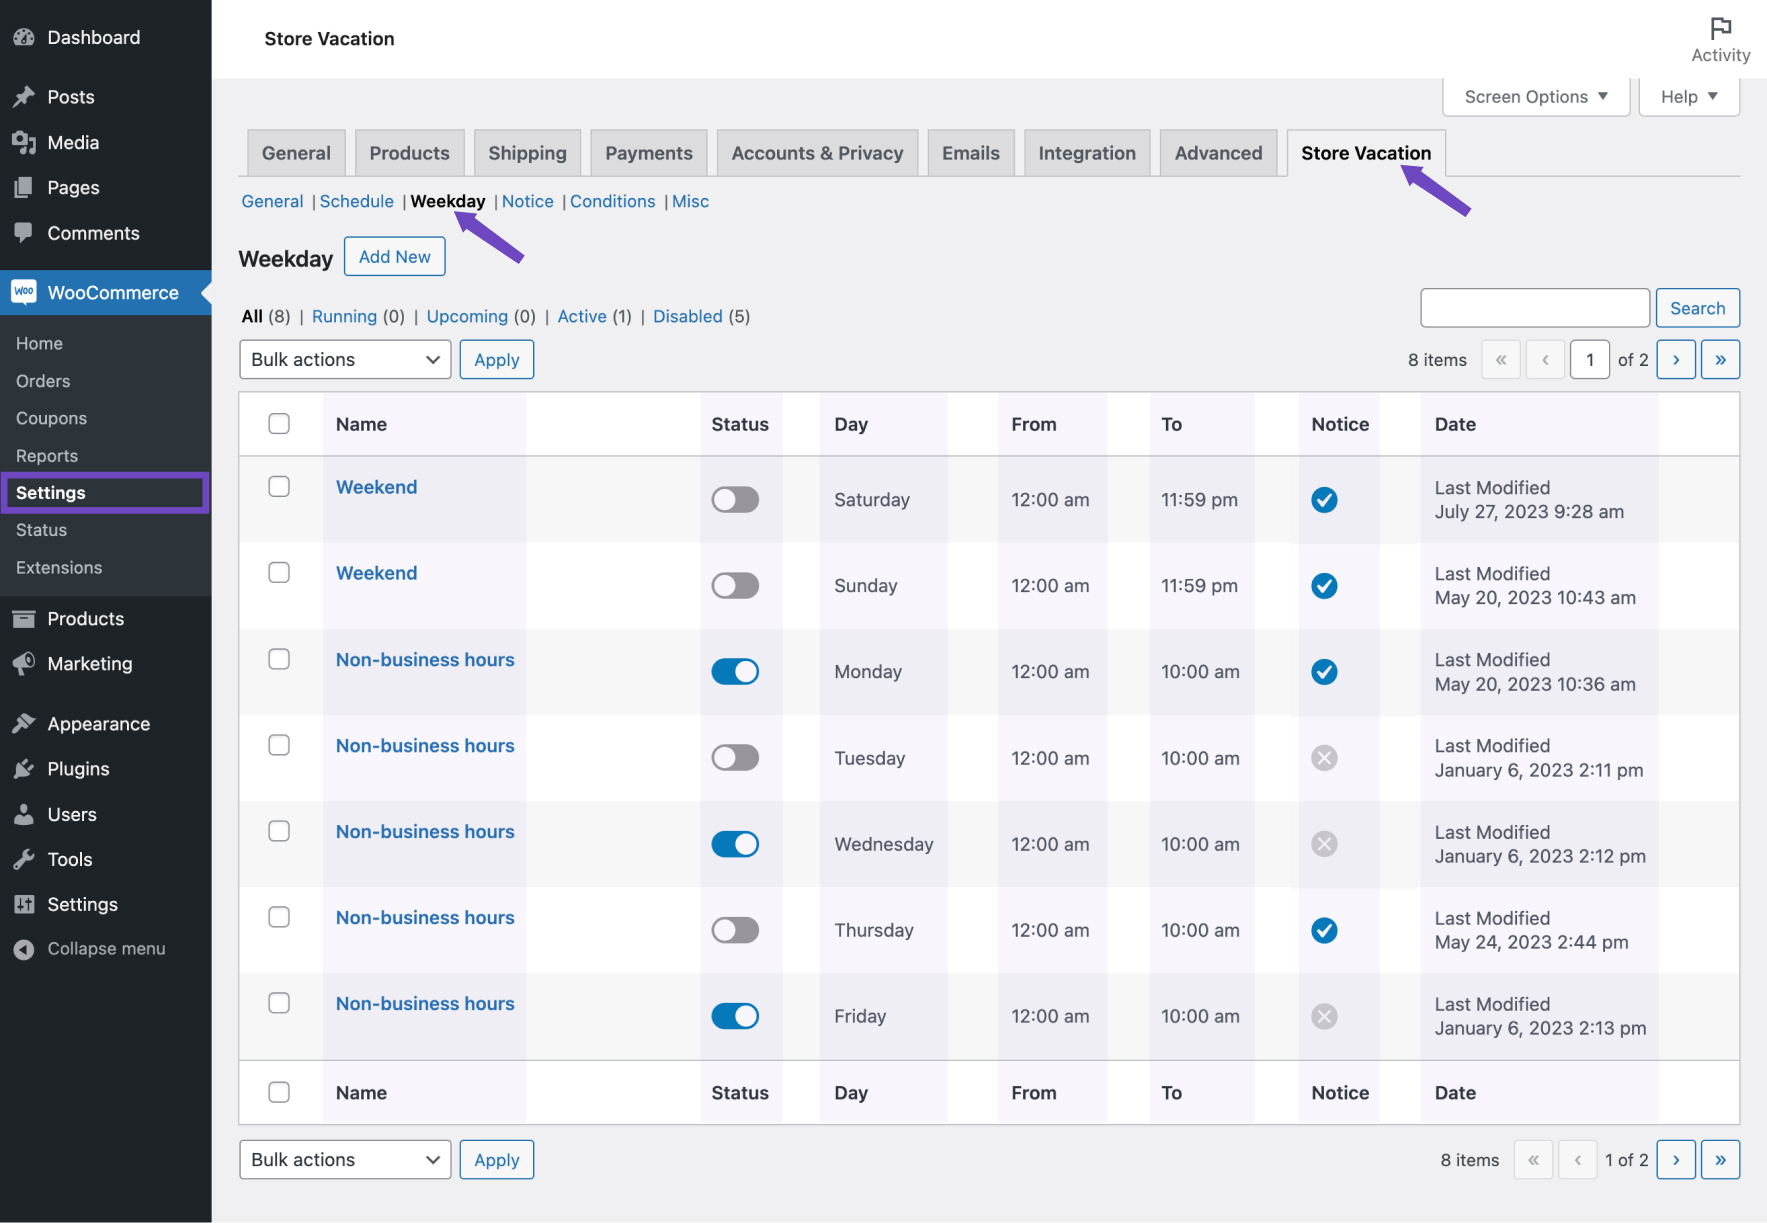Click the Activity flag icon
Screen dimensions: 1767x1223
1721,27
